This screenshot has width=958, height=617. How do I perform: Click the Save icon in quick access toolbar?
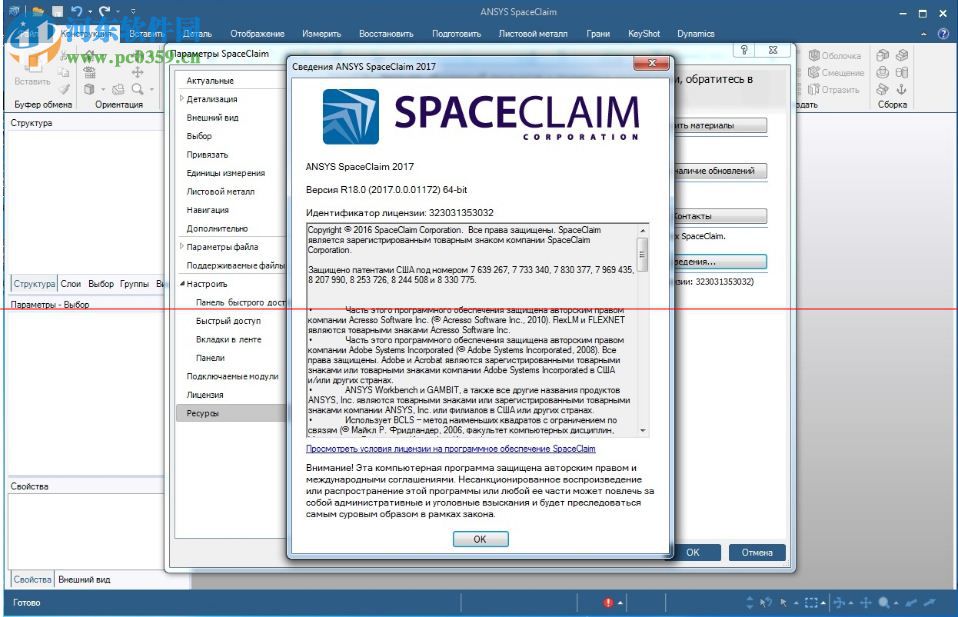[x=57, y=9]
